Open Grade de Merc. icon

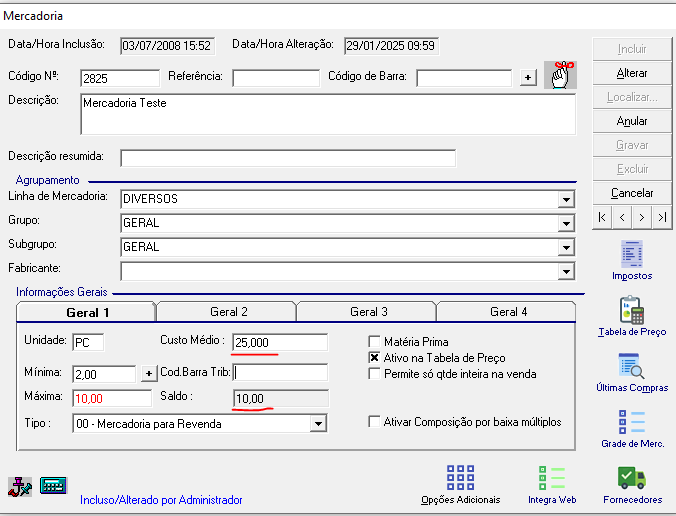(632, 422)
